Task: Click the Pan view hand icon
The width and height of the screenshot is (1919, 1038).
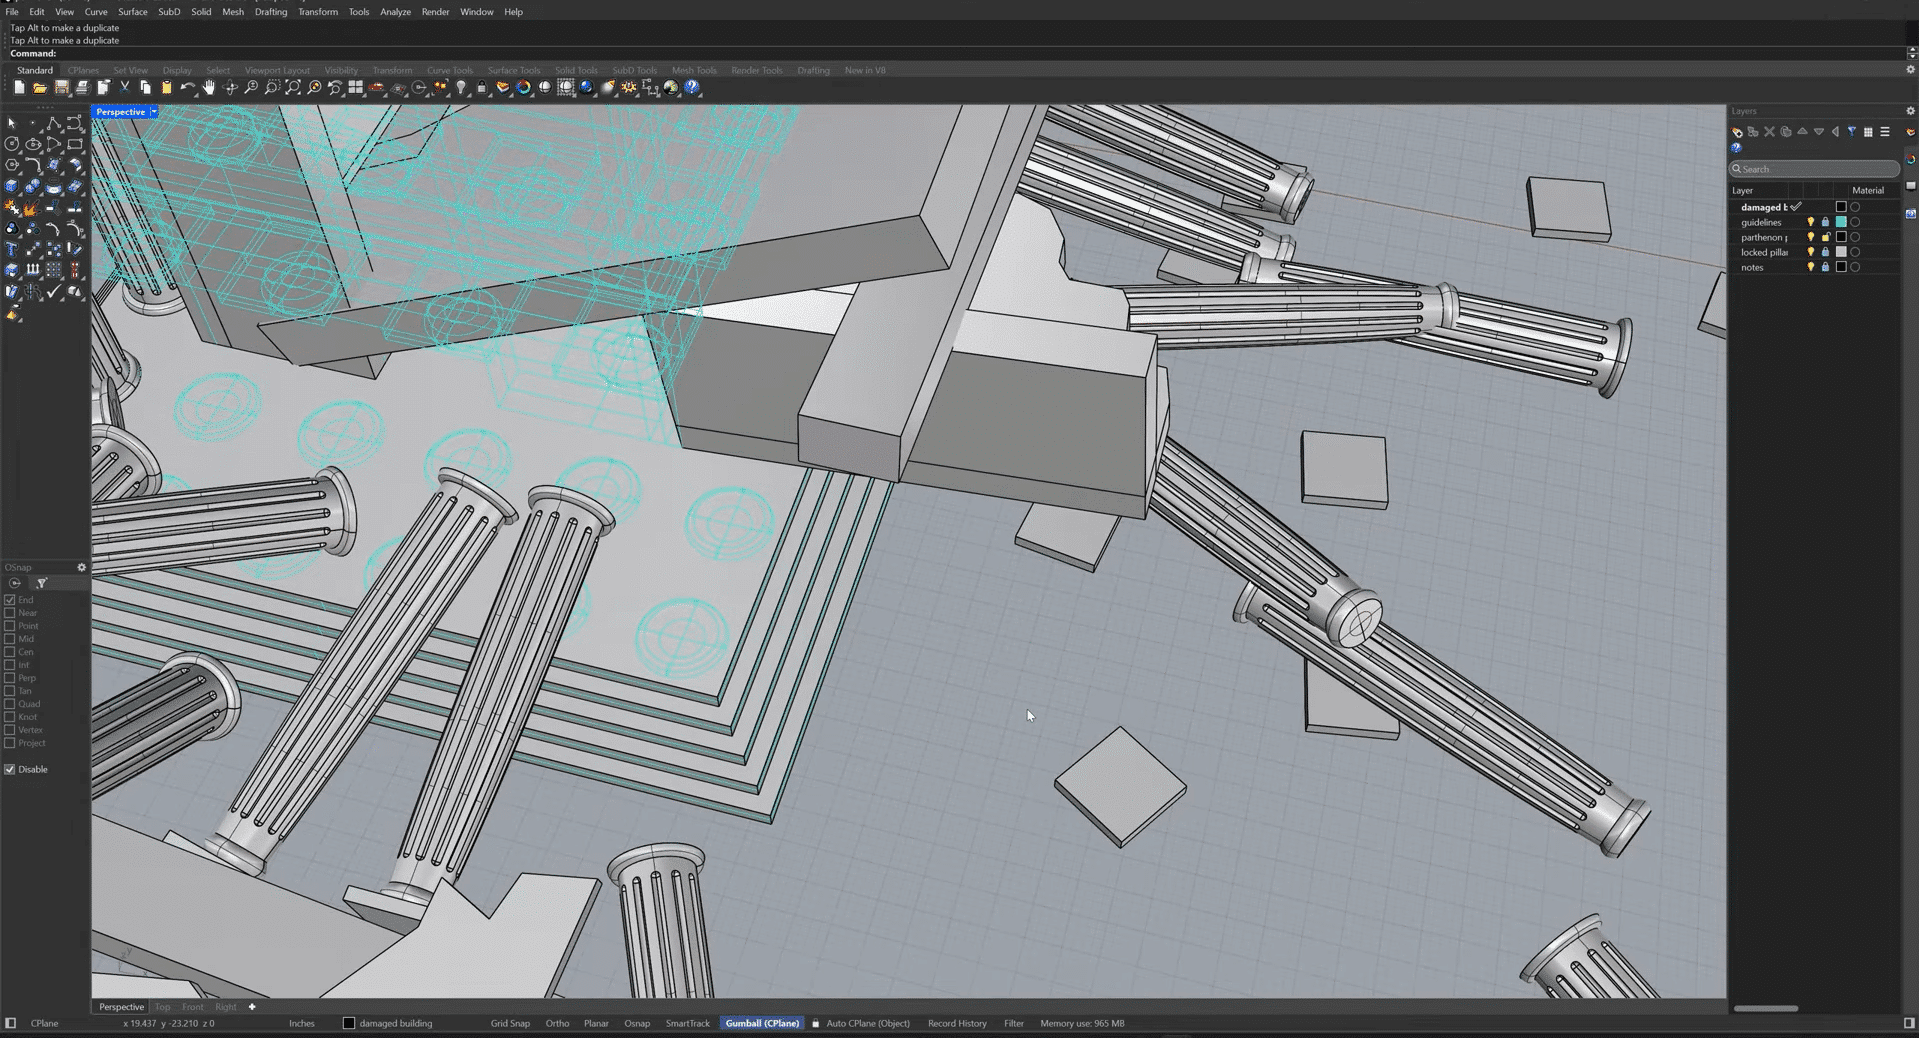Action: (209, 88)
